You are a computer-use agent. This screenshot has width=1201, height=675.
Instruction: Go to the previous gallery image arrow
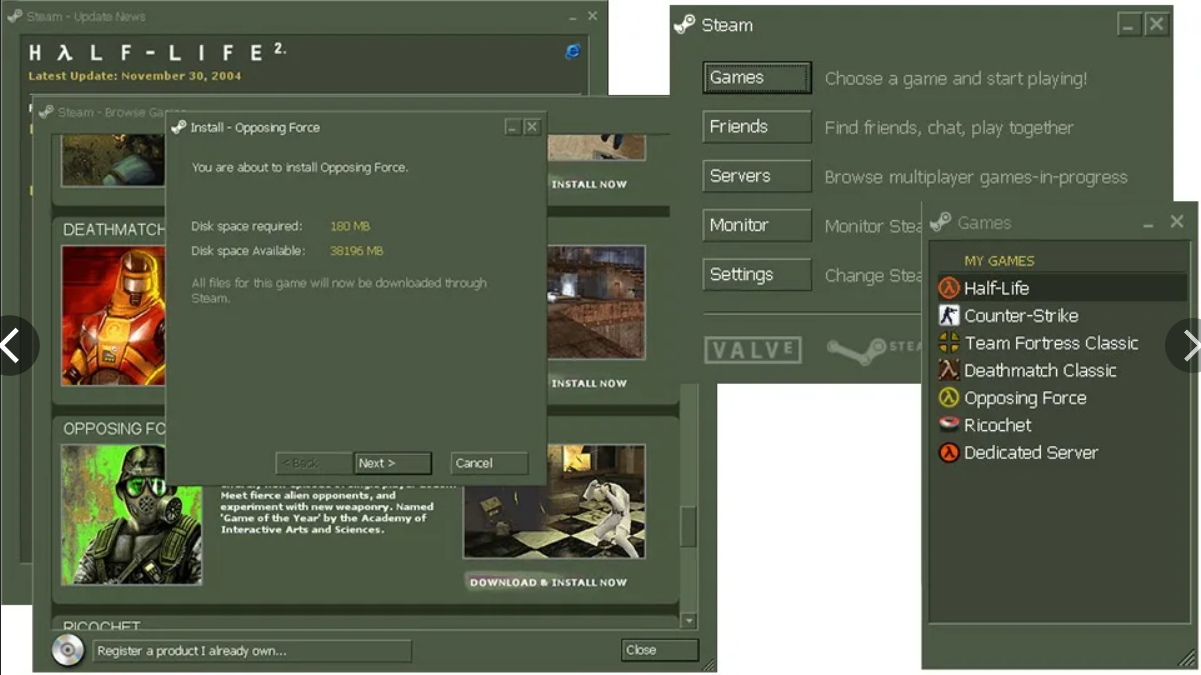click(14, 346)
